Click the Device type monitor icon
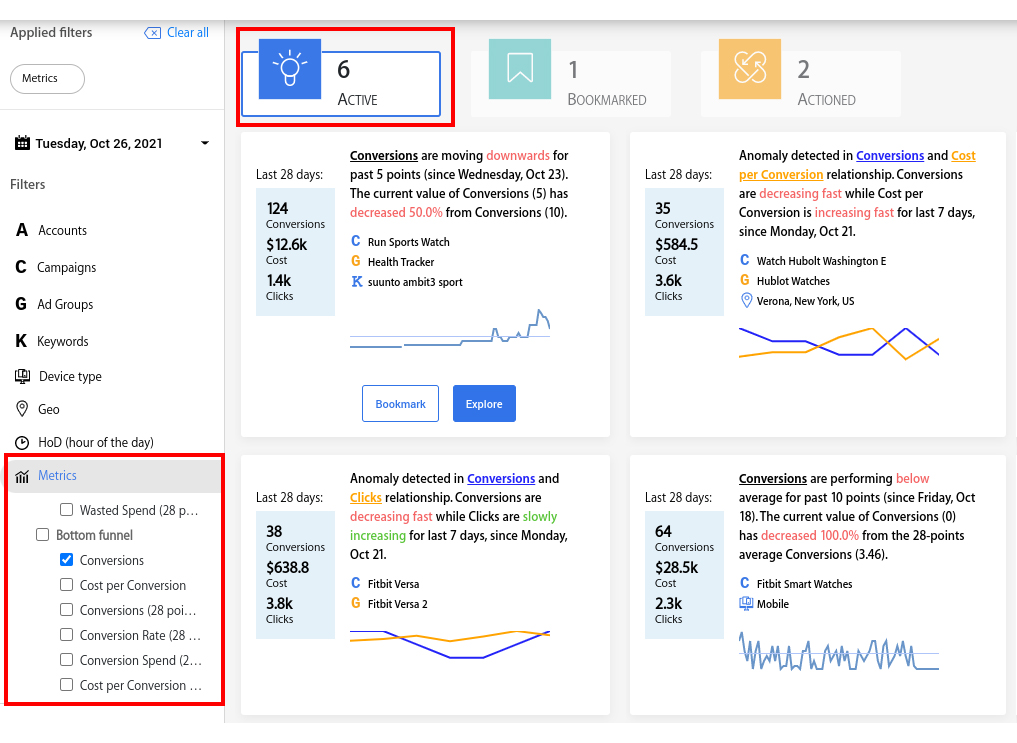 (x=23, y=376)
